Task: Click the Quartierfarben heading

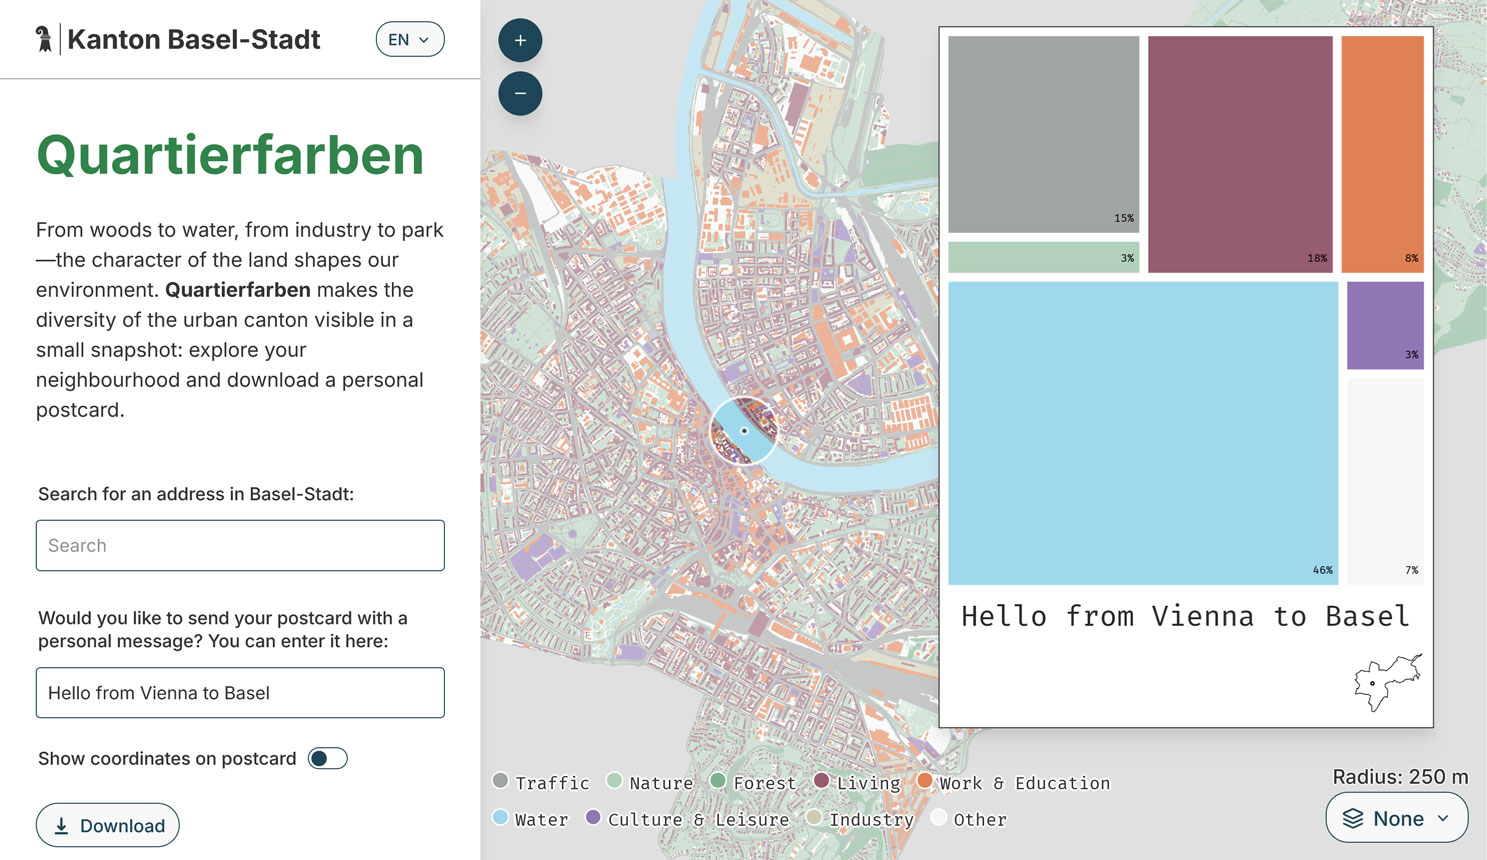Action: 230,155
